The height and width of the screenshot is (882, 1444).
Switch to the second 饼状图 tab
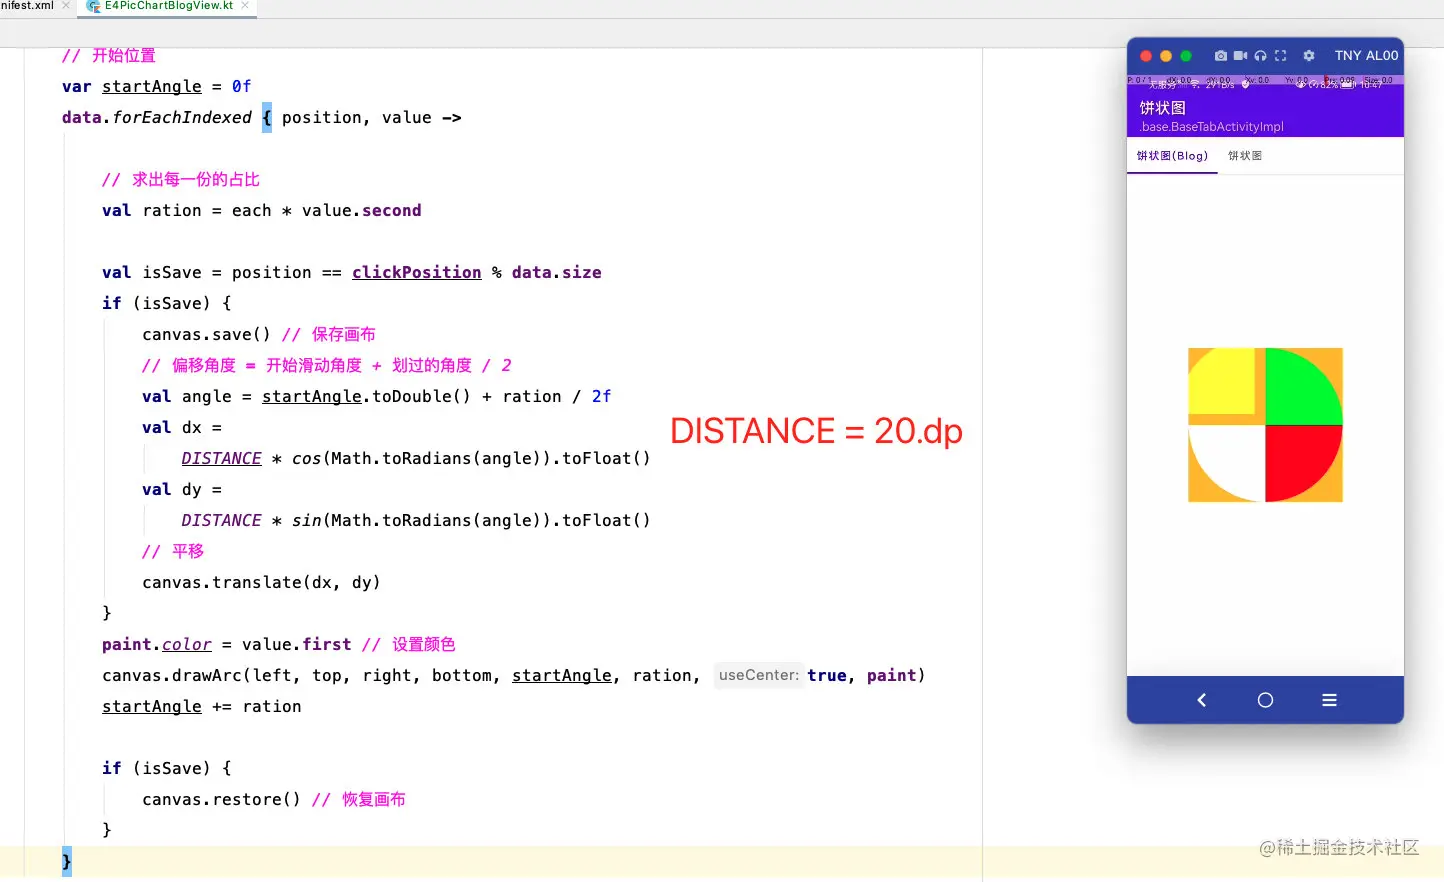click(x=1245, y=156)
